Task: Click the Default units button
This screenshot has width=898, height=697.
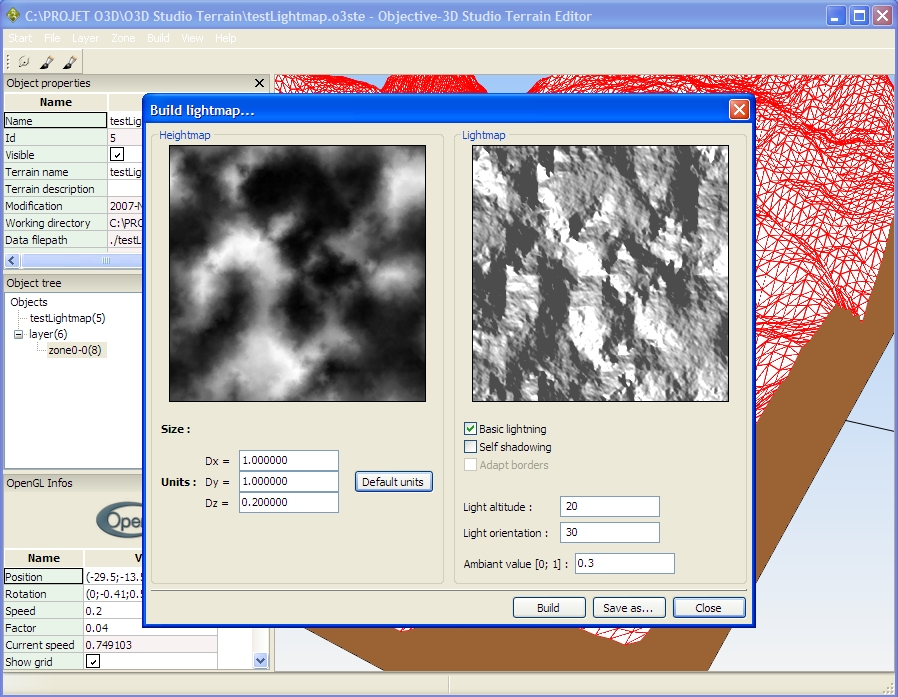Action: (393, 482)
